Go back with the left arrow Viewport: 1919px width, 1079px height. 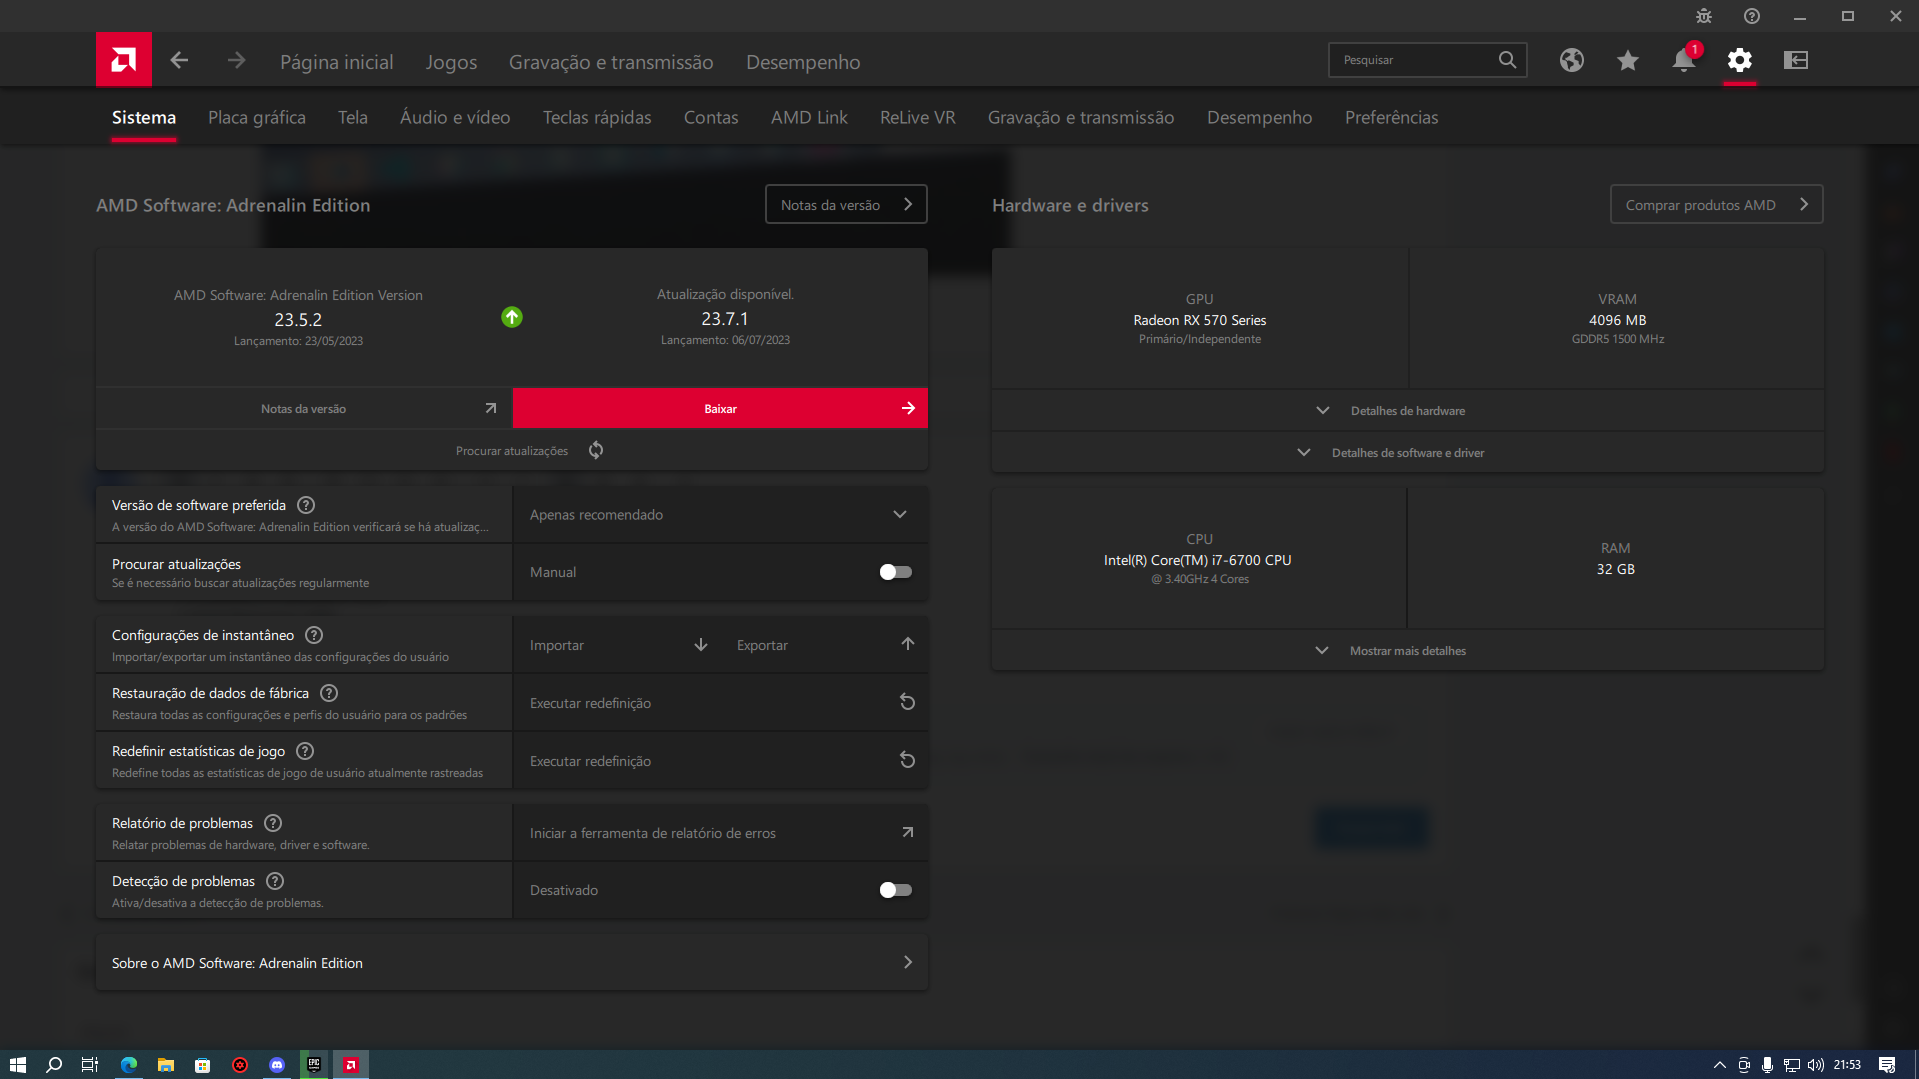(x=179, y=61)
